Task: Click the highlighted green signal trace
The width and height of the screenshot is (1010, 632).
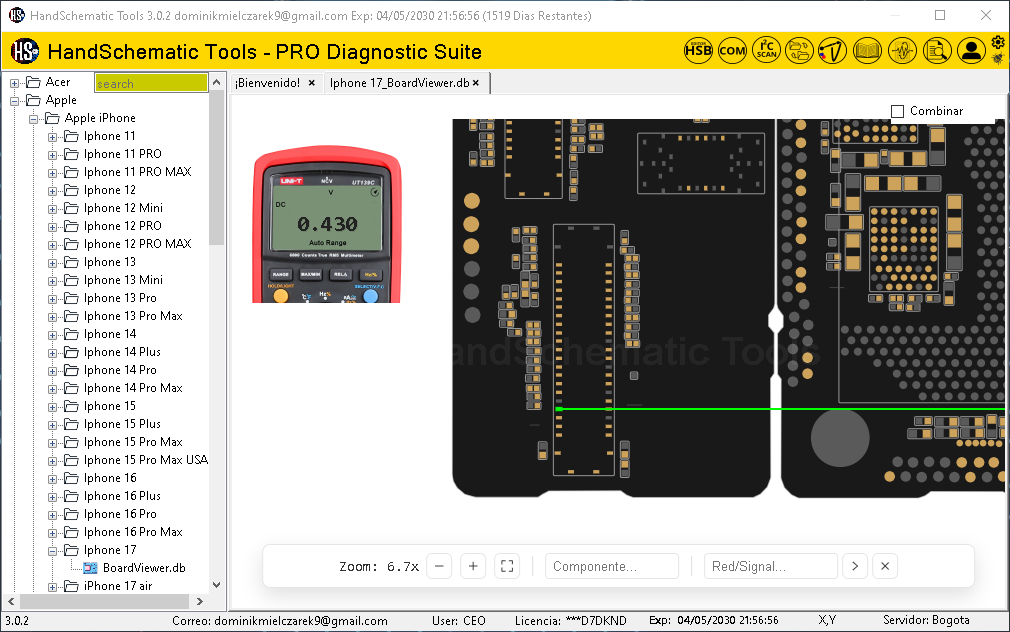Action: pos(779,409)
